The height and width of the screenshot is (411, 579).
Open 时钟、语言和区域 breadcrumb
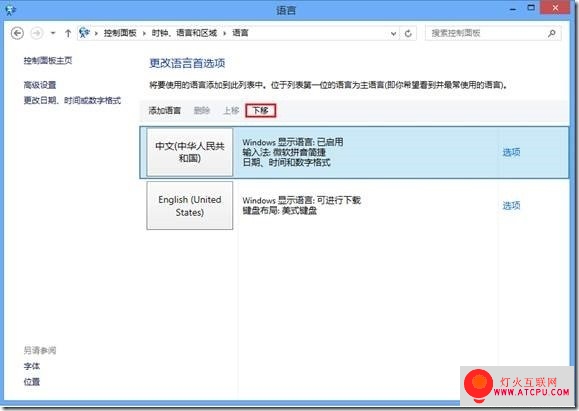[x=184, y=33]
